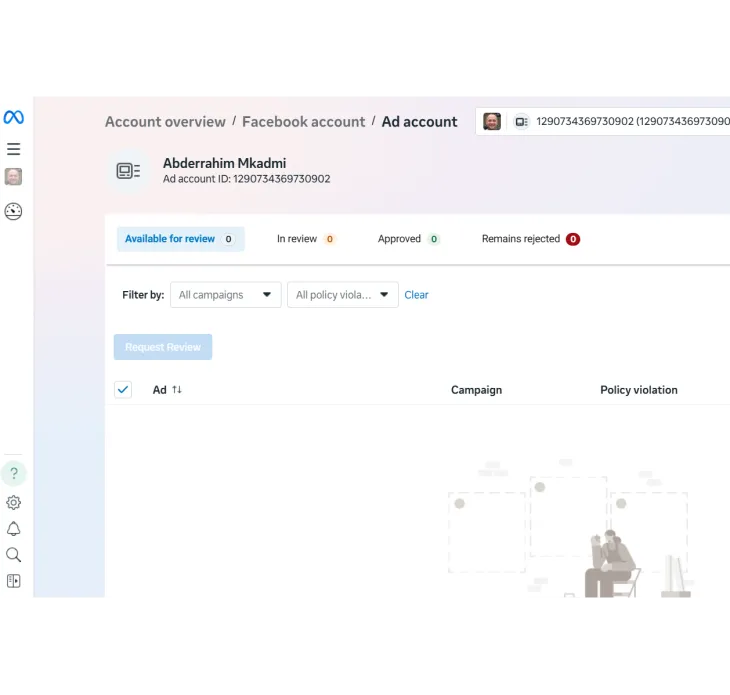This screenshot has width=730, height=695.
Task: Open Settings with the gear icon
Action: (13, 503)
